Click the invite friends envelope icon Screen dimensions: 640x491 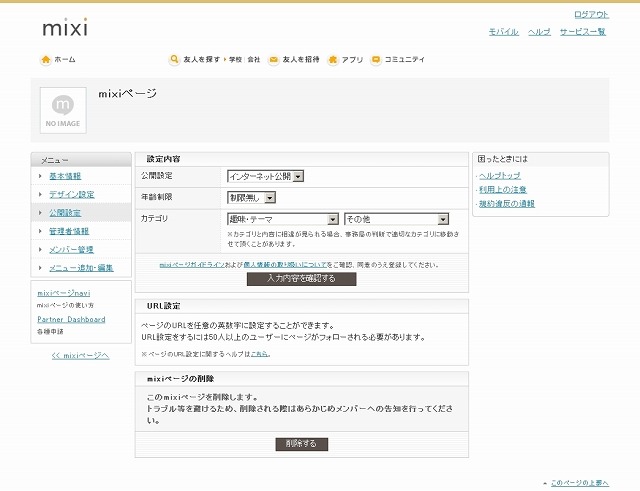tap(273, 60)
